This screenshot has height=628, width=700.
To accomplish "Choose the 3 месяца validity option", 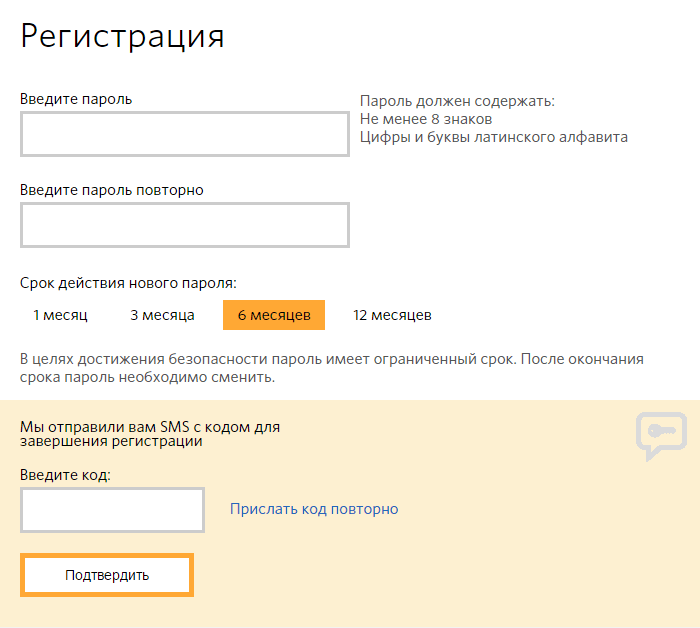I will [162, 315].
